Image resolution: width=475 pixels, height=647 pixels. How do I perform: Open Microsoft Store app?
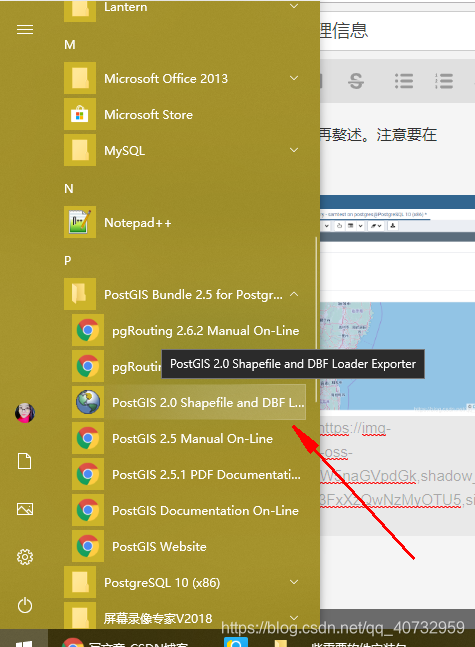[184, 114]
